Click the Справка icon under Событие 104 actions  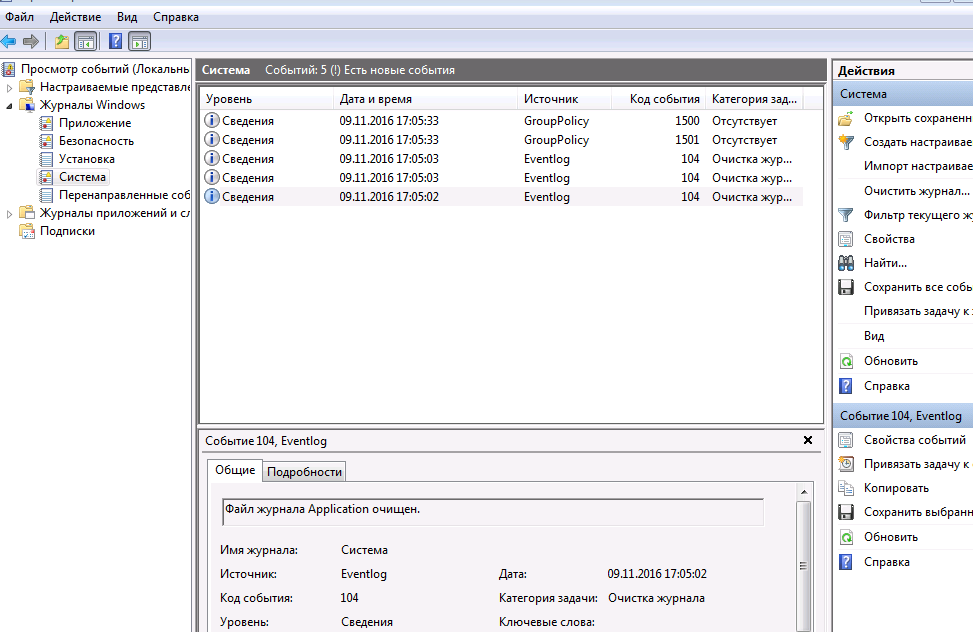(846, 562)
